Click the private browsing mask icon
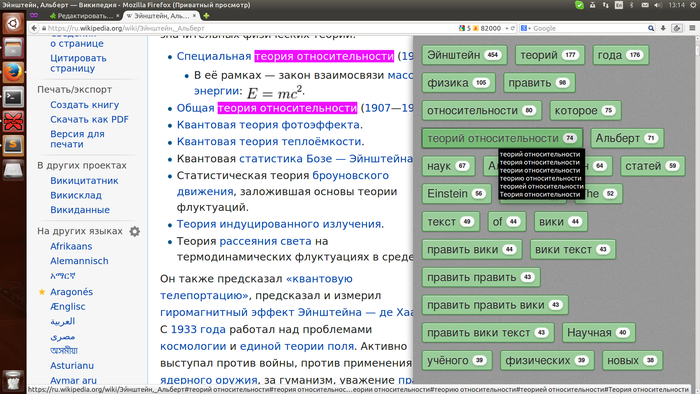The width and height of the screenshot is (700, 394). click(34, 16)
